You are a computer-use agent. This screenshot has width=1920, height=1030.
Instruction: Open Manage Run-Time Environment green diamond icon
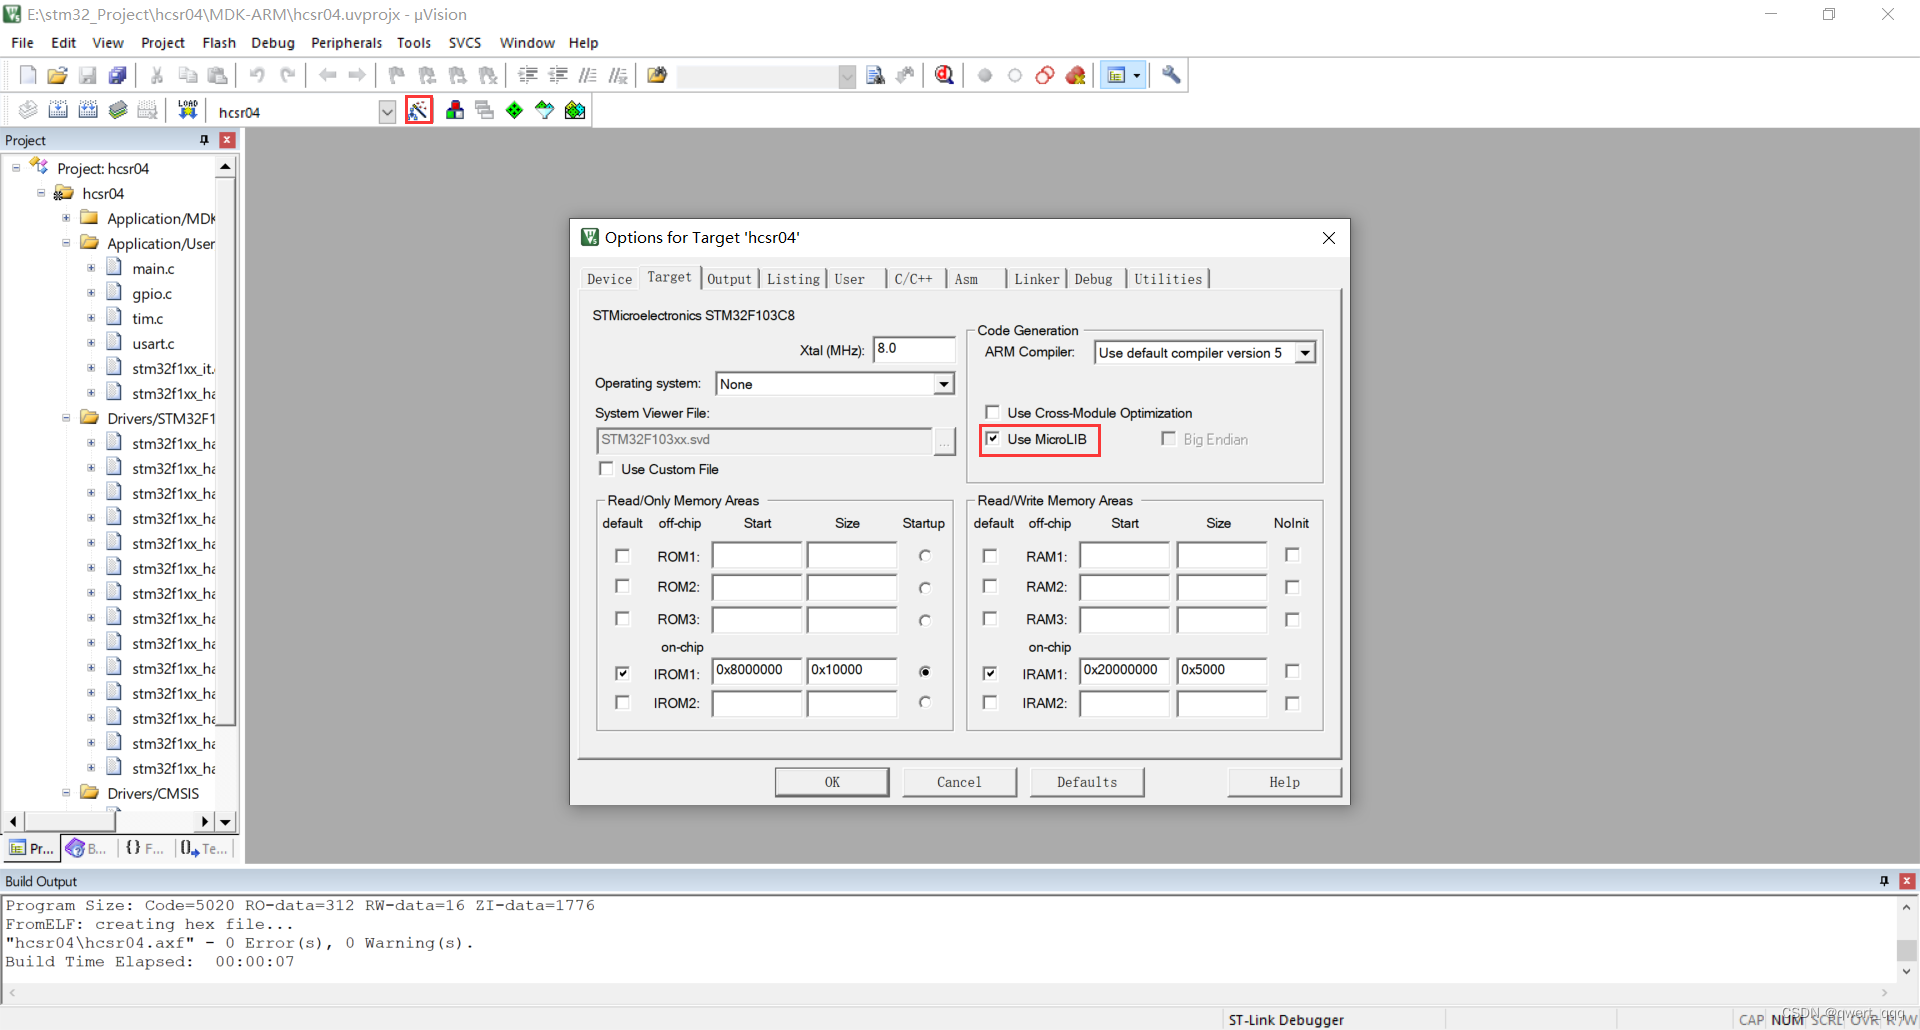coord(514,110)
